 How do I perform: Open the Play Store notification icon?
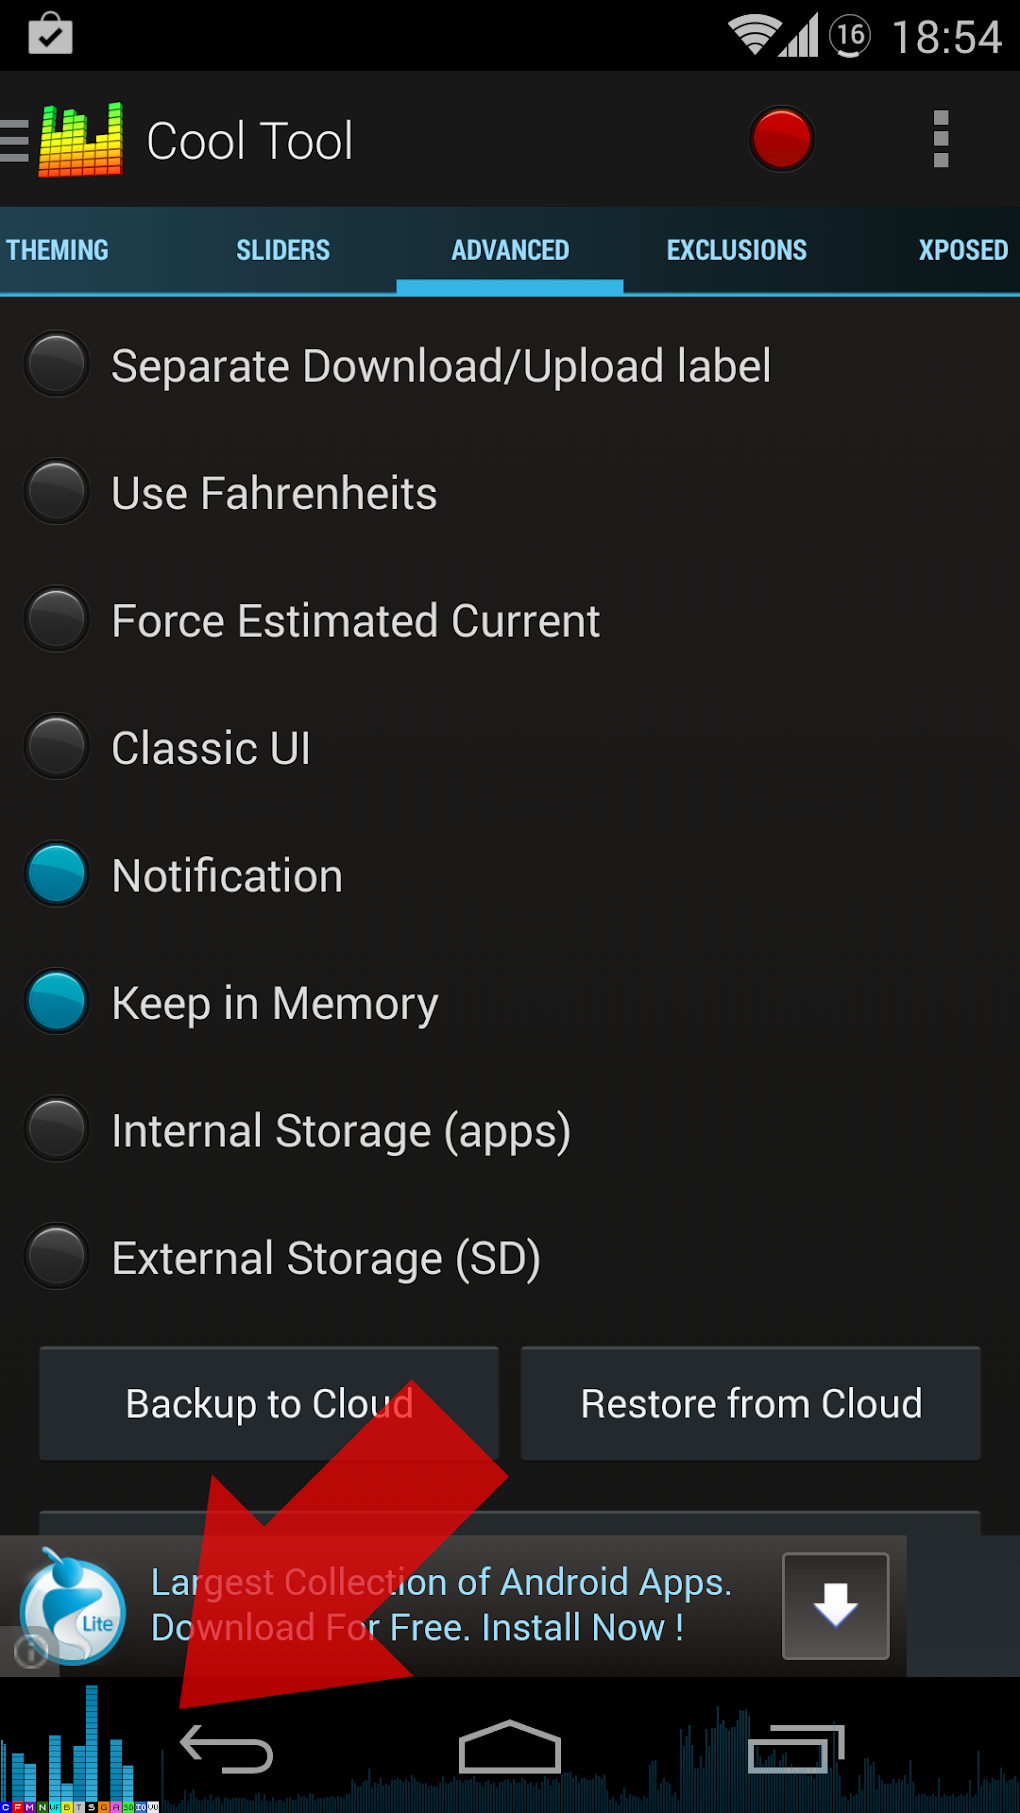[50, 35]
